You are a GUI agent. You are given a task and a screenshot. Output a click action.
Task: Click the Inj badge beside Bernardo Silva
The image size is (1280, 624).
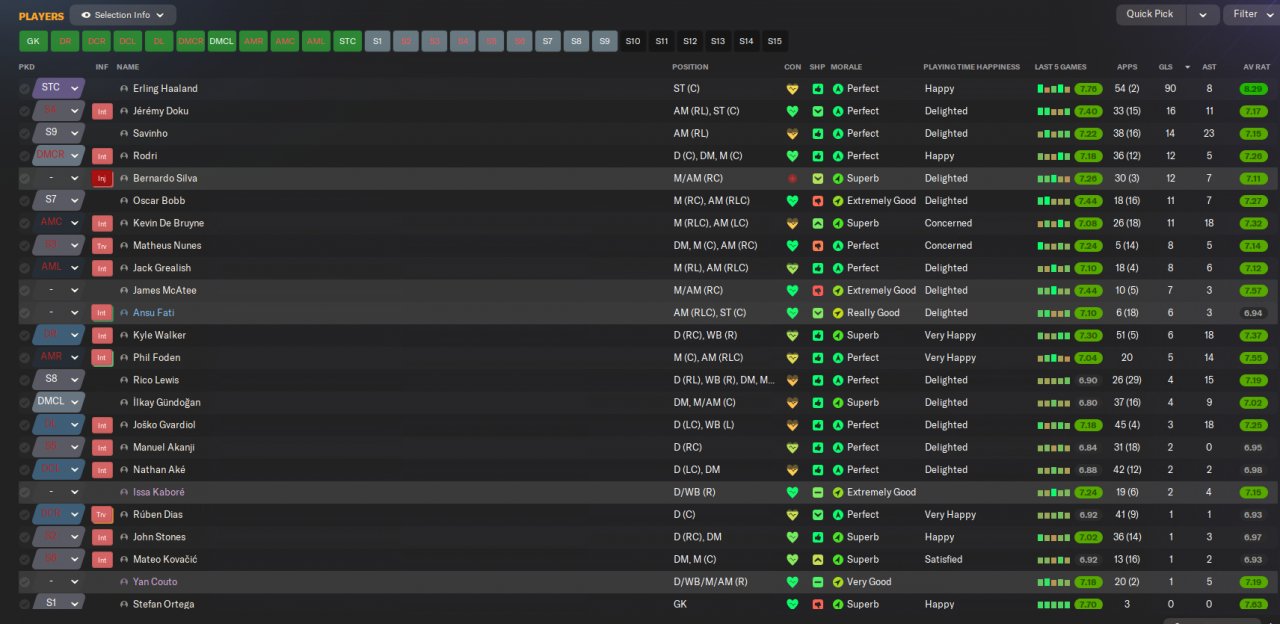pyautogui.click(x=102, y=179)
